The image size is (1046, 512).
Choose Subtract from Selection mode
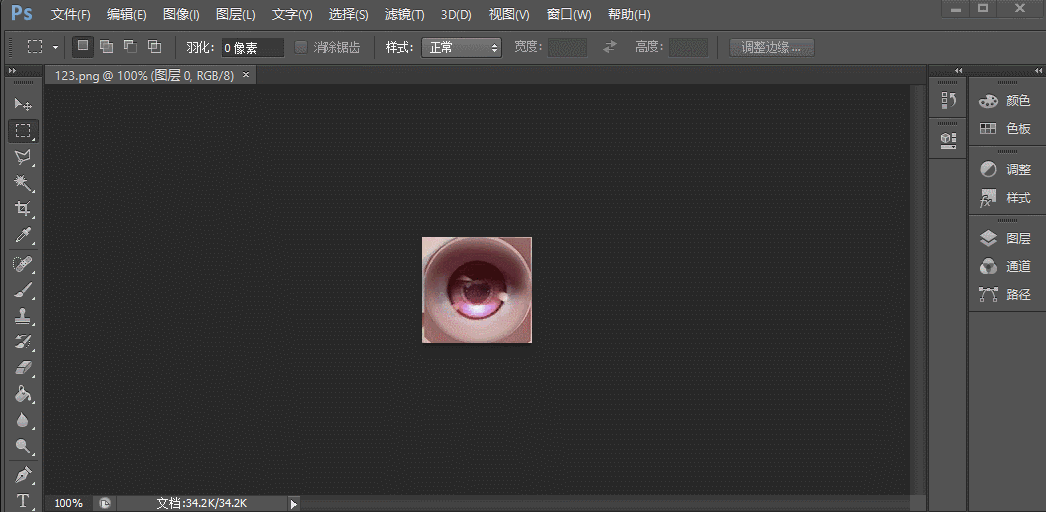pos(130,47)
